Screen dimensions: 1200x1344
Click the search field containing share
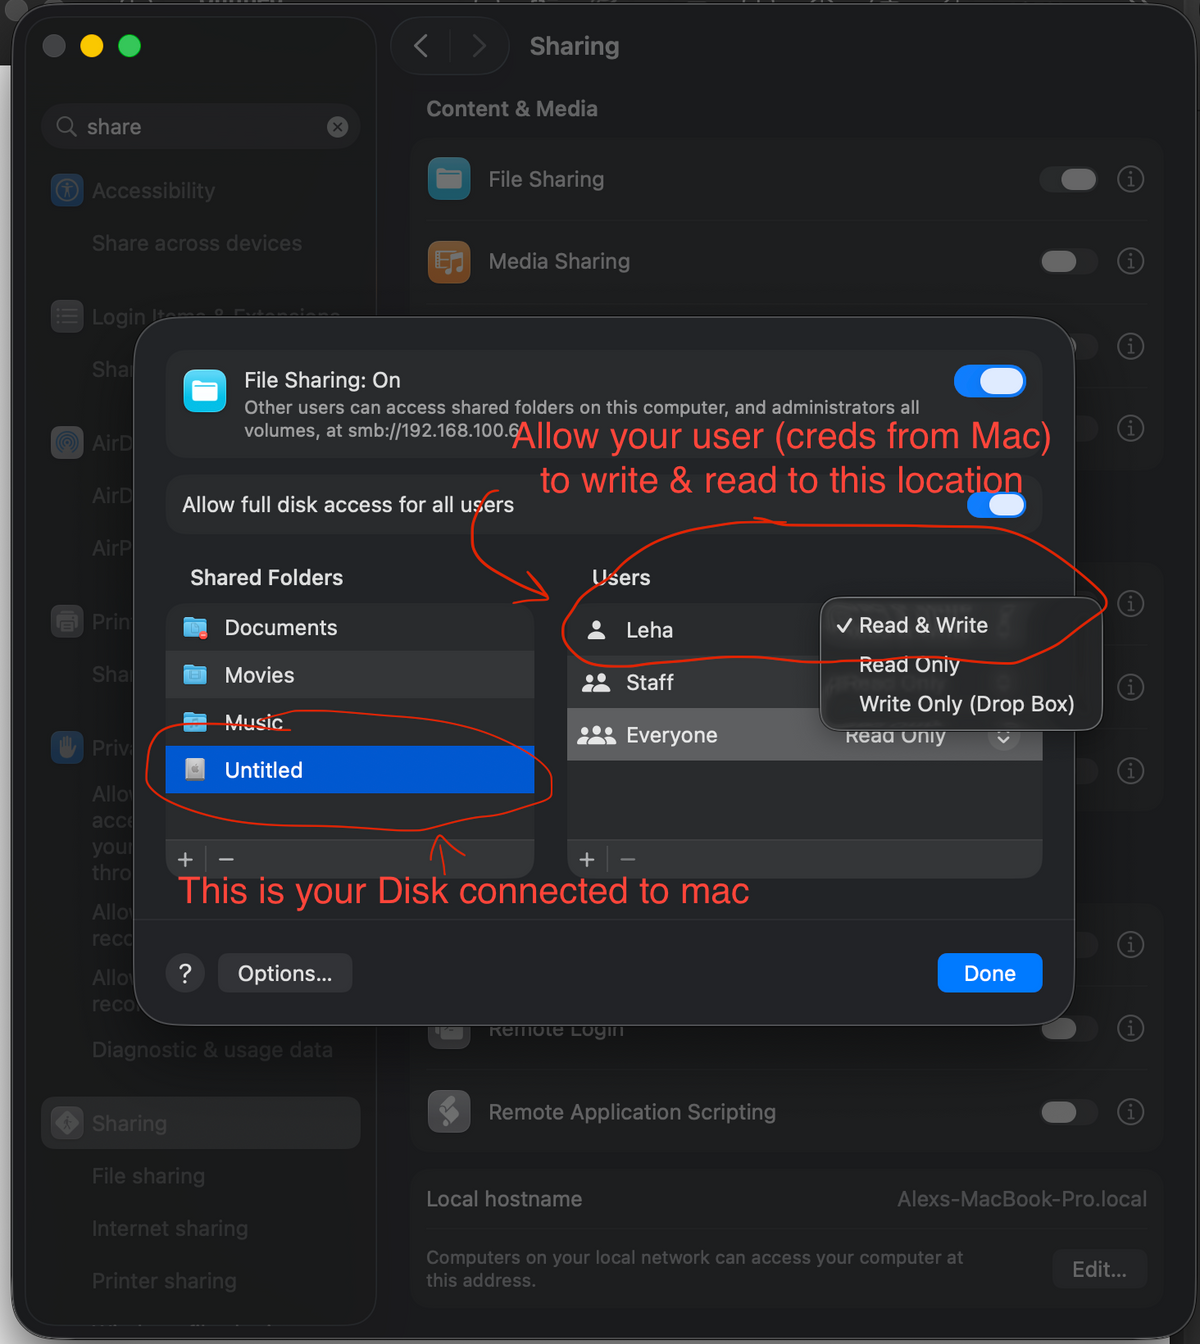tap(200, 127)
